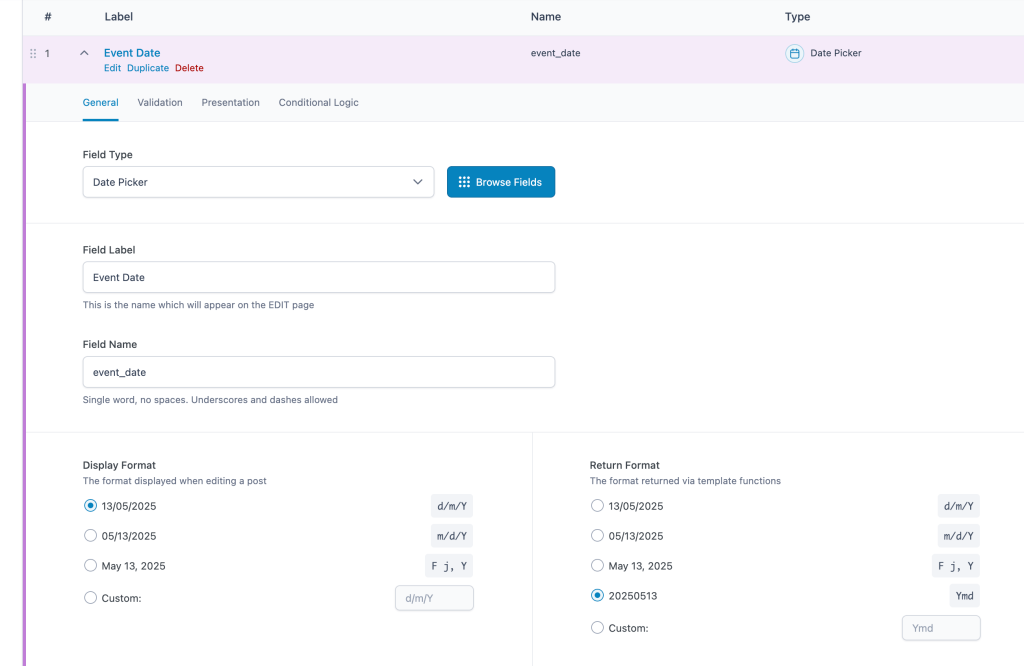
Task: Delete the Event Date field
Action: (189, 69)
